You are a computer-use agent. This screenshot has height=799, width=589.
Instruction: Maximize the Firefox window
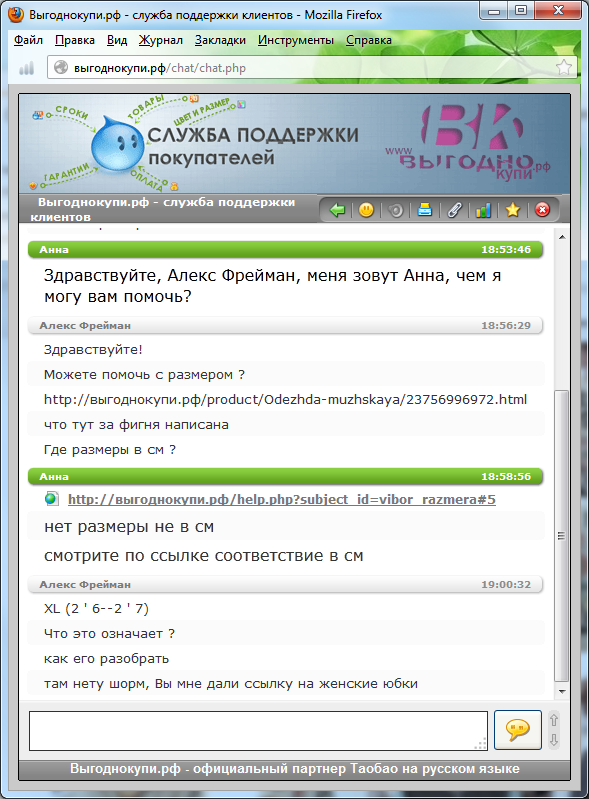(520, 10)
